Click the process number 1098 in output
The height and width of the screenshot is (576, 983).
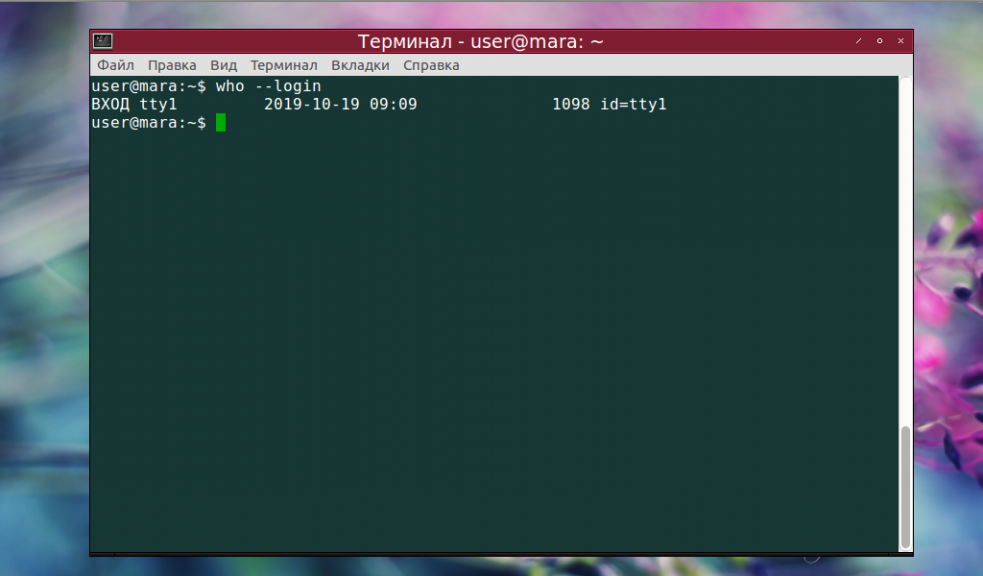[x=570, y=104]
